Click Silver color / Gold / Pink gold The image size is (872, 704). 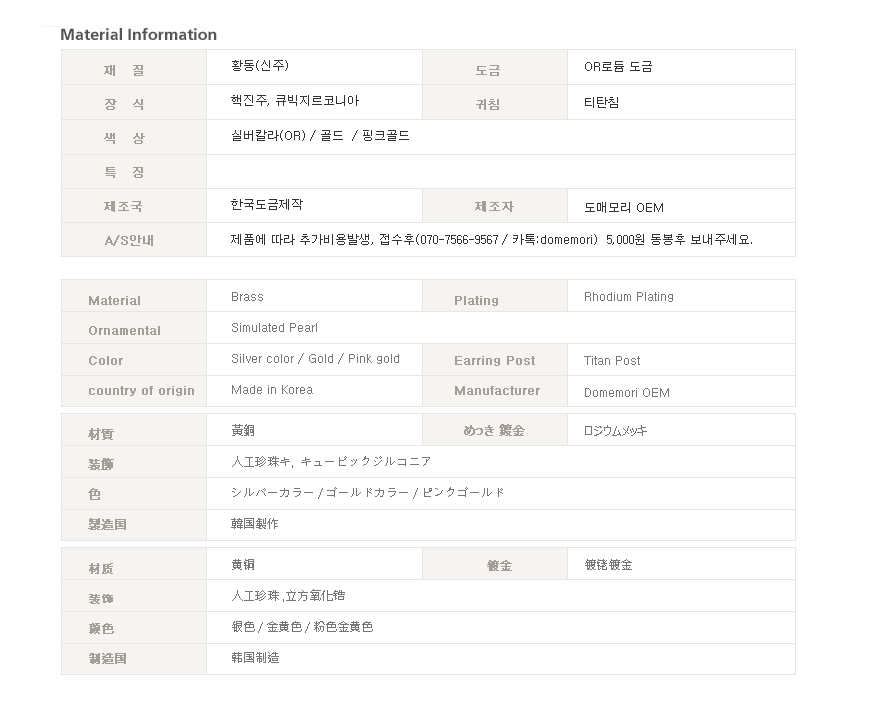tap(315, 359)
